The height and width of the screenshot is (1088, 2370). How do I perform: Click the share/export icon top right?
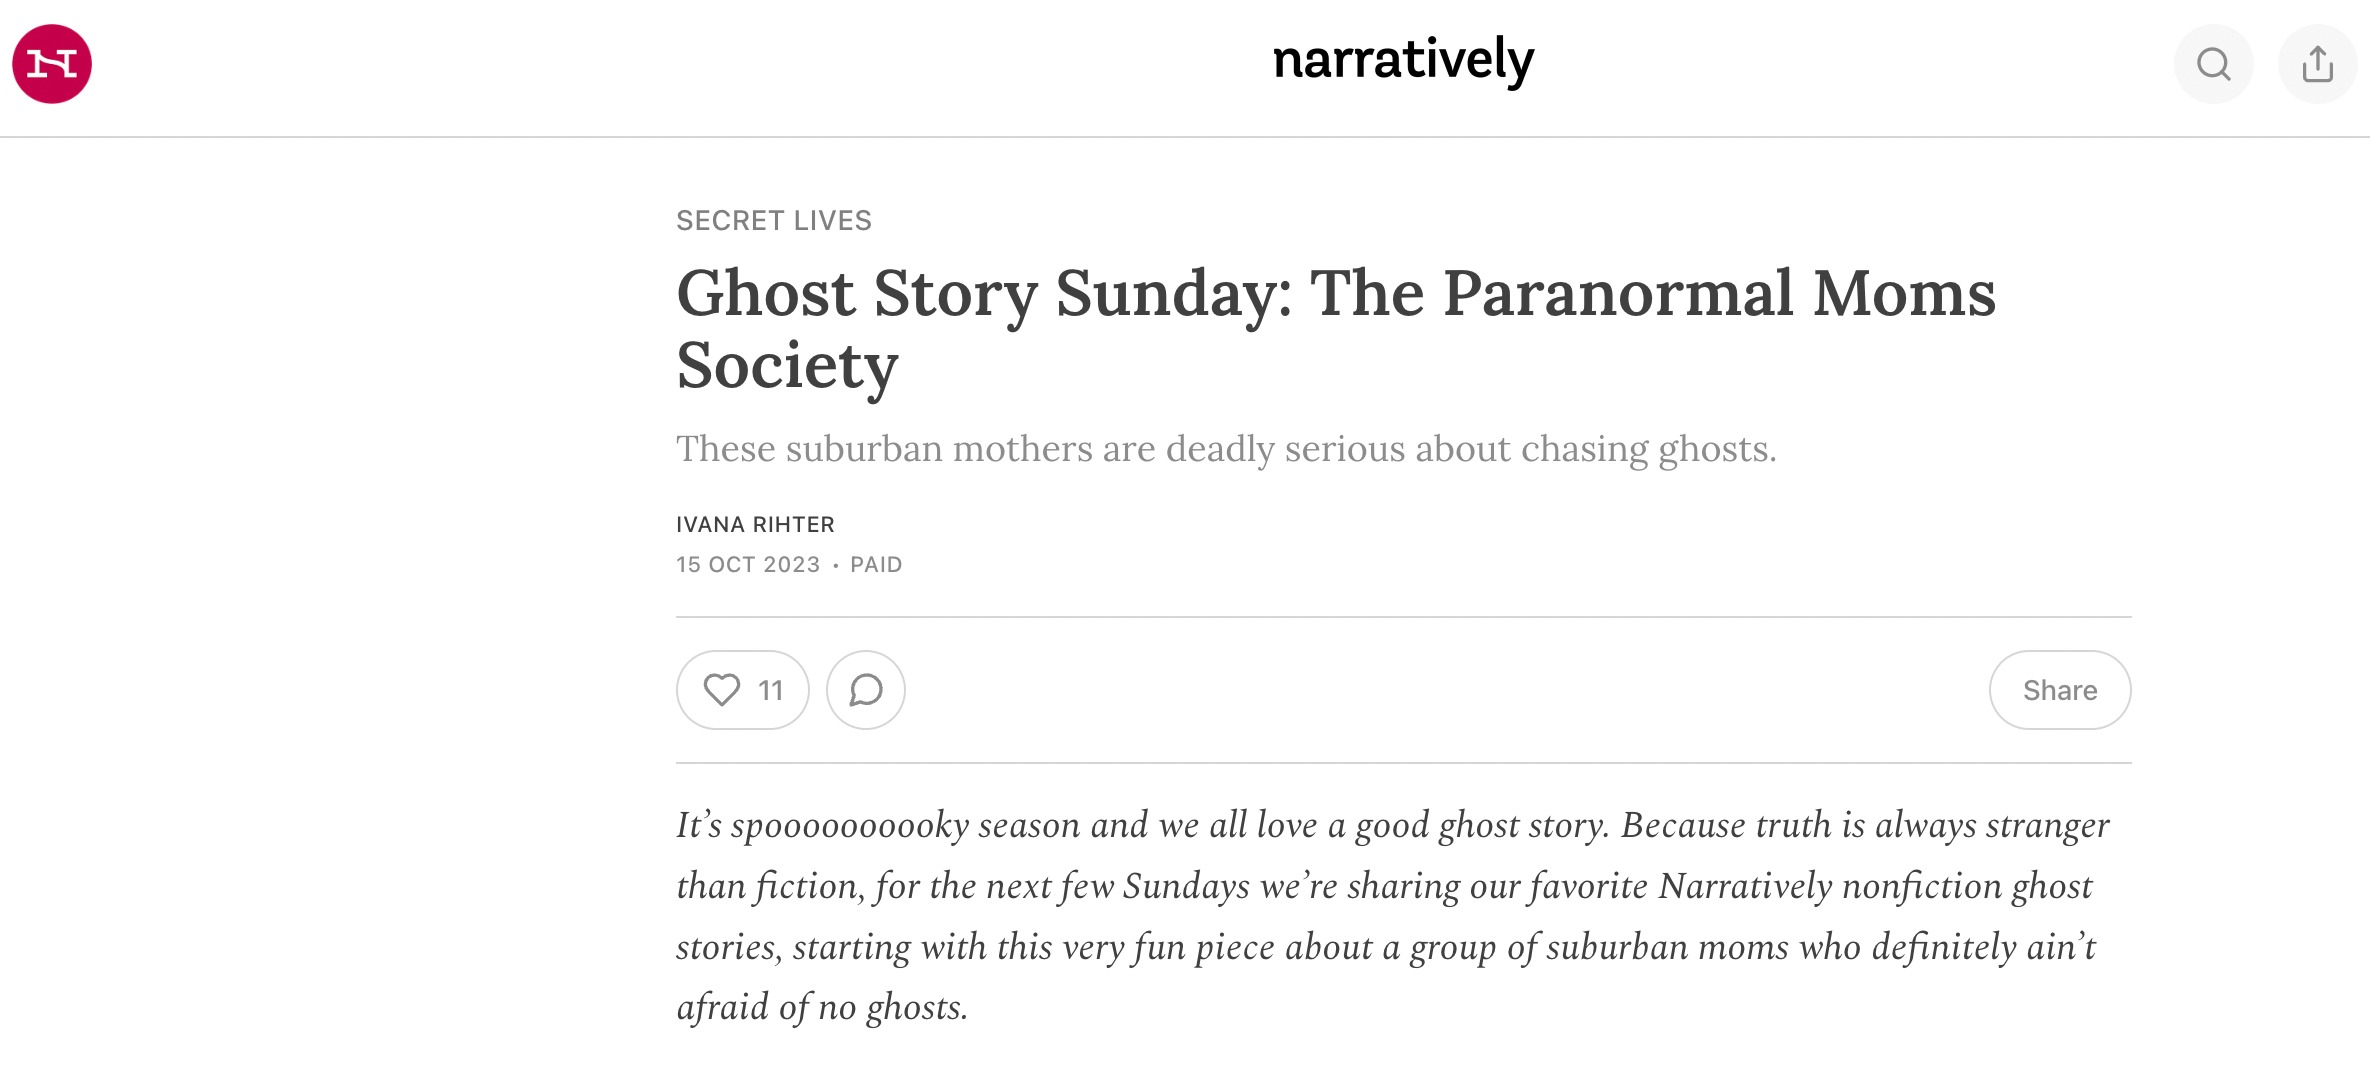[x=2317, y=64]
